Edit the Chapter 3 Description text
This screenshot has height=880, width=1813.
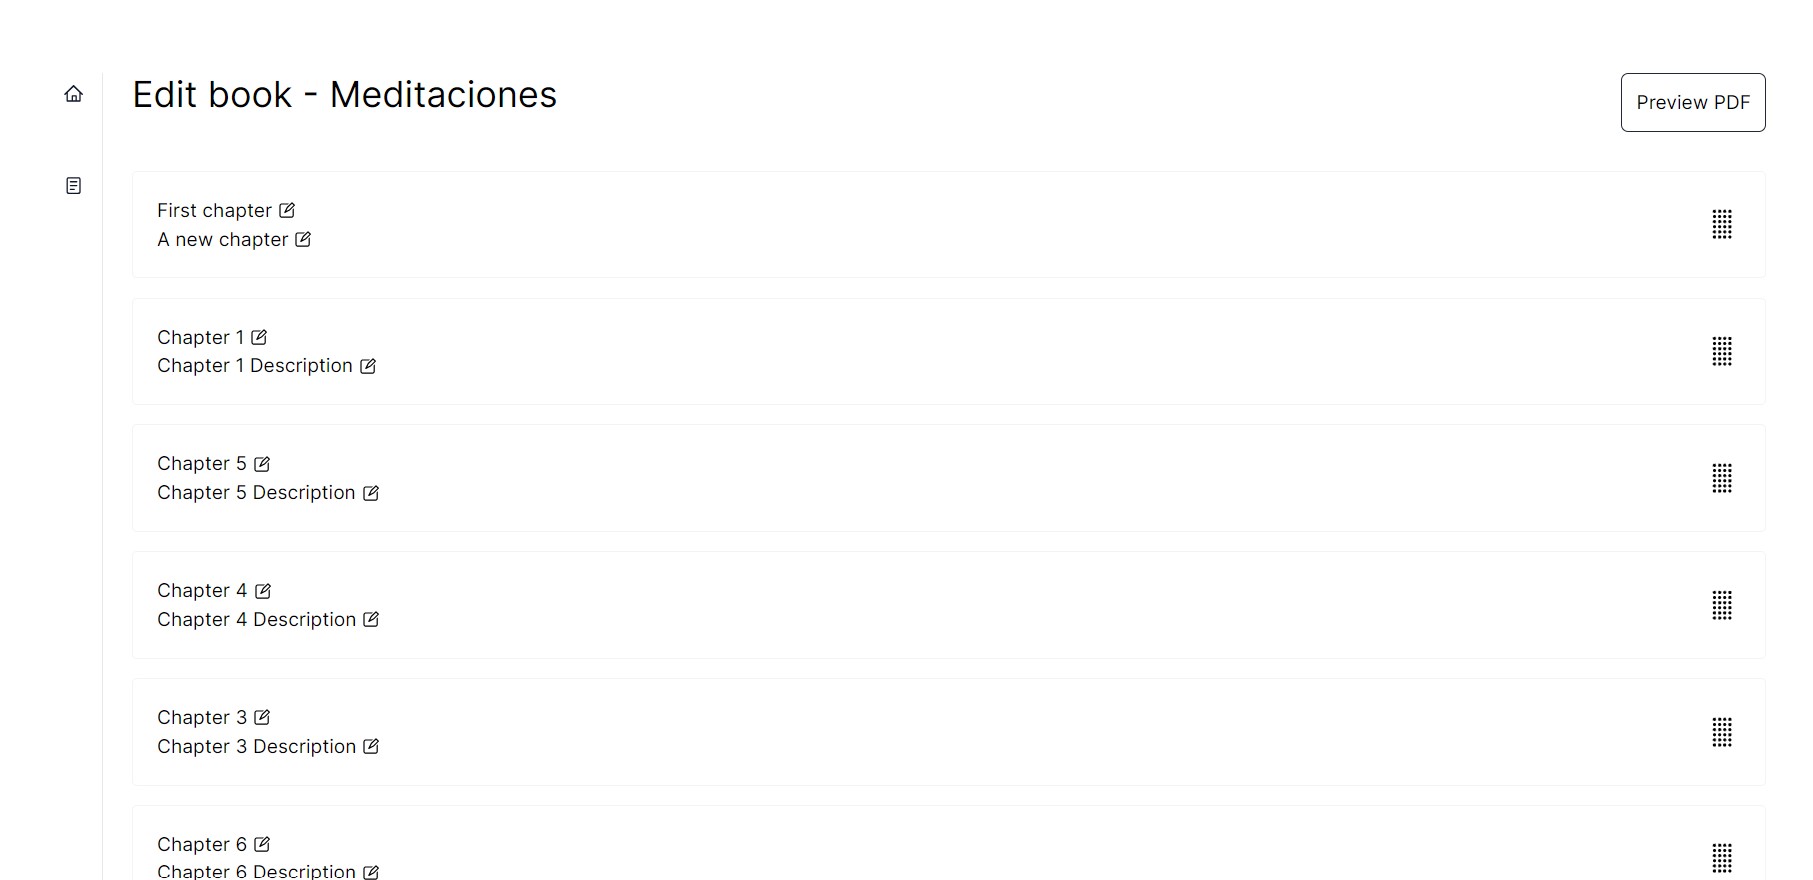pos(371,746)
